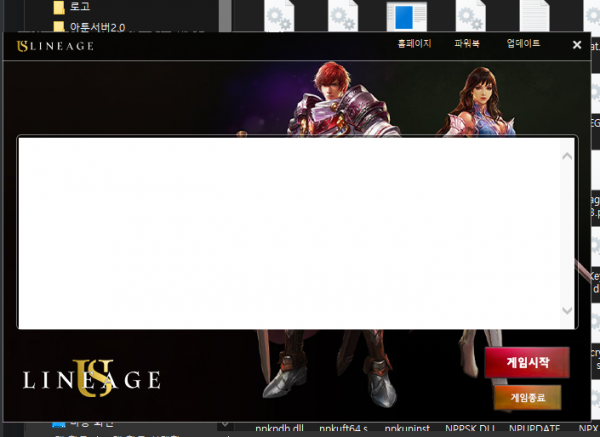The width and height of the screenshot is (600, 437).
Task: Select gear file icon right of blue document
Action: (x=471, y=16)
